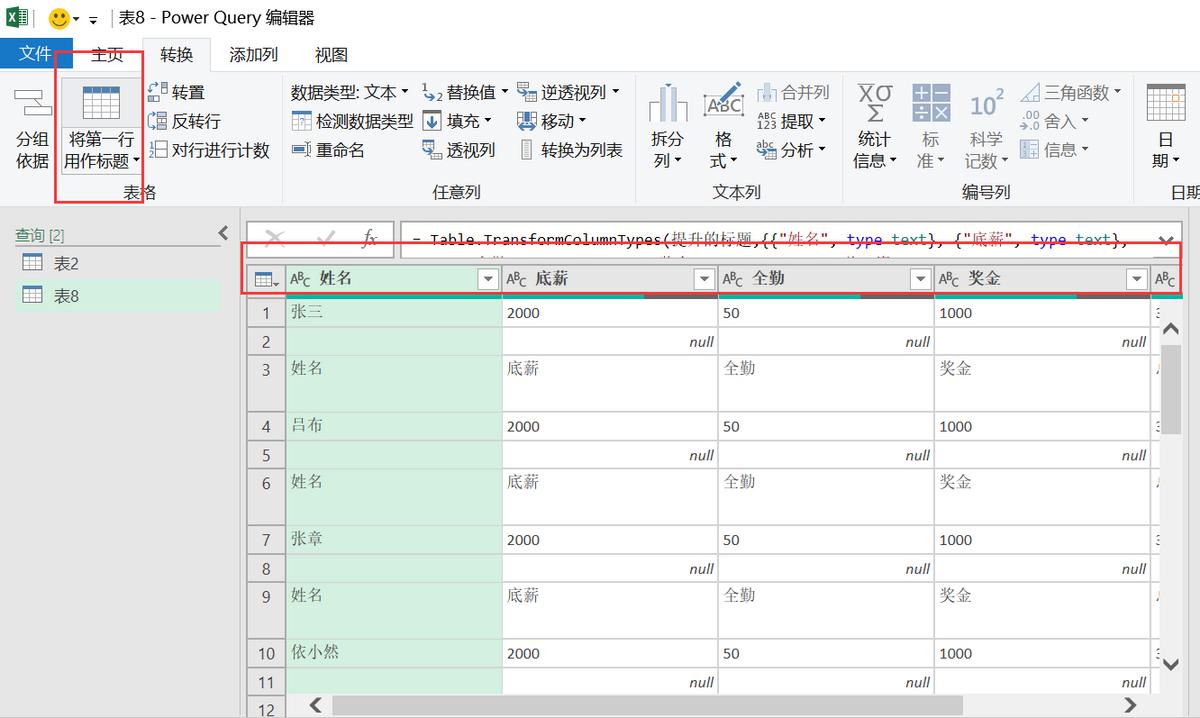The height and width of the screenshot is (718, 1200).
Task: Click the 合并列 icon
Action: pos(793,91)
